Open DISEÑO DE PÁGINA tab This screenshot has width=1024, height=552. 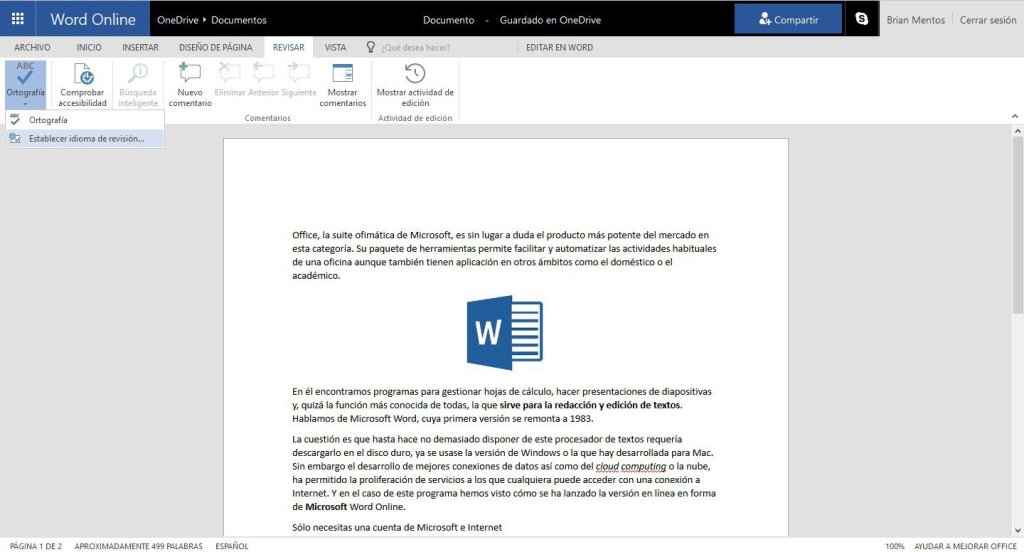click(216, 47)
